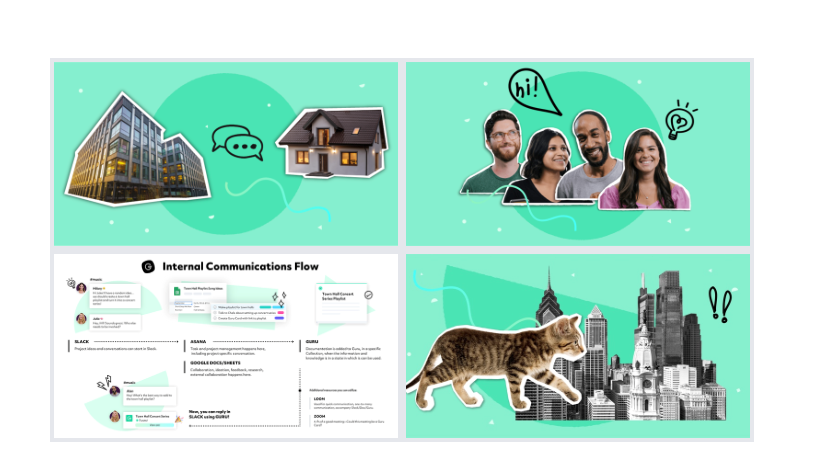831x467 pixels.
Task: Open the Internal Communications Flow diagram image
Action: [x=226, y=346]
